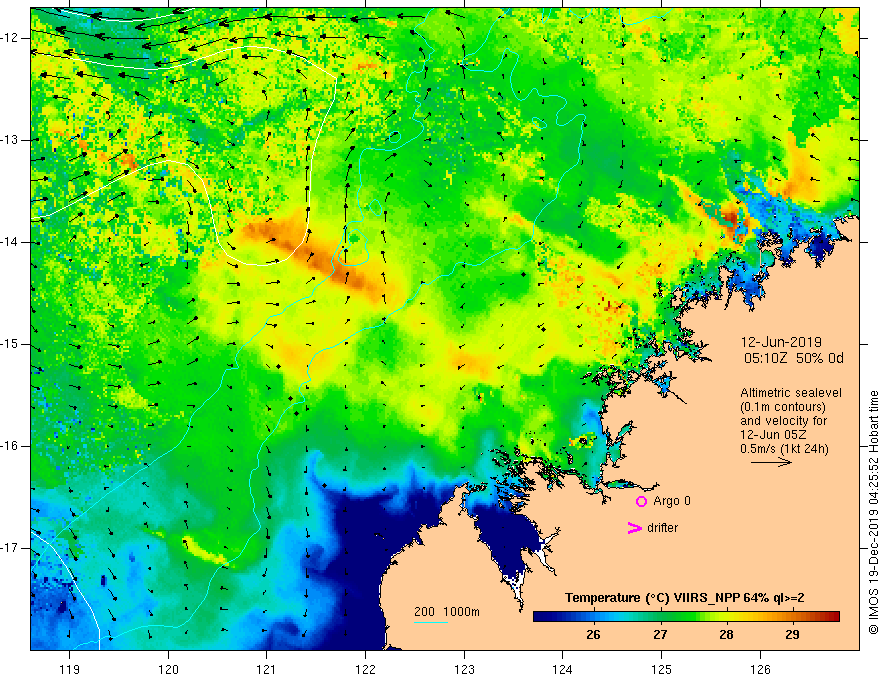Click the 'and velocity for' text
Viewport: 880px width, 680px height.
(x=783, y=421)
